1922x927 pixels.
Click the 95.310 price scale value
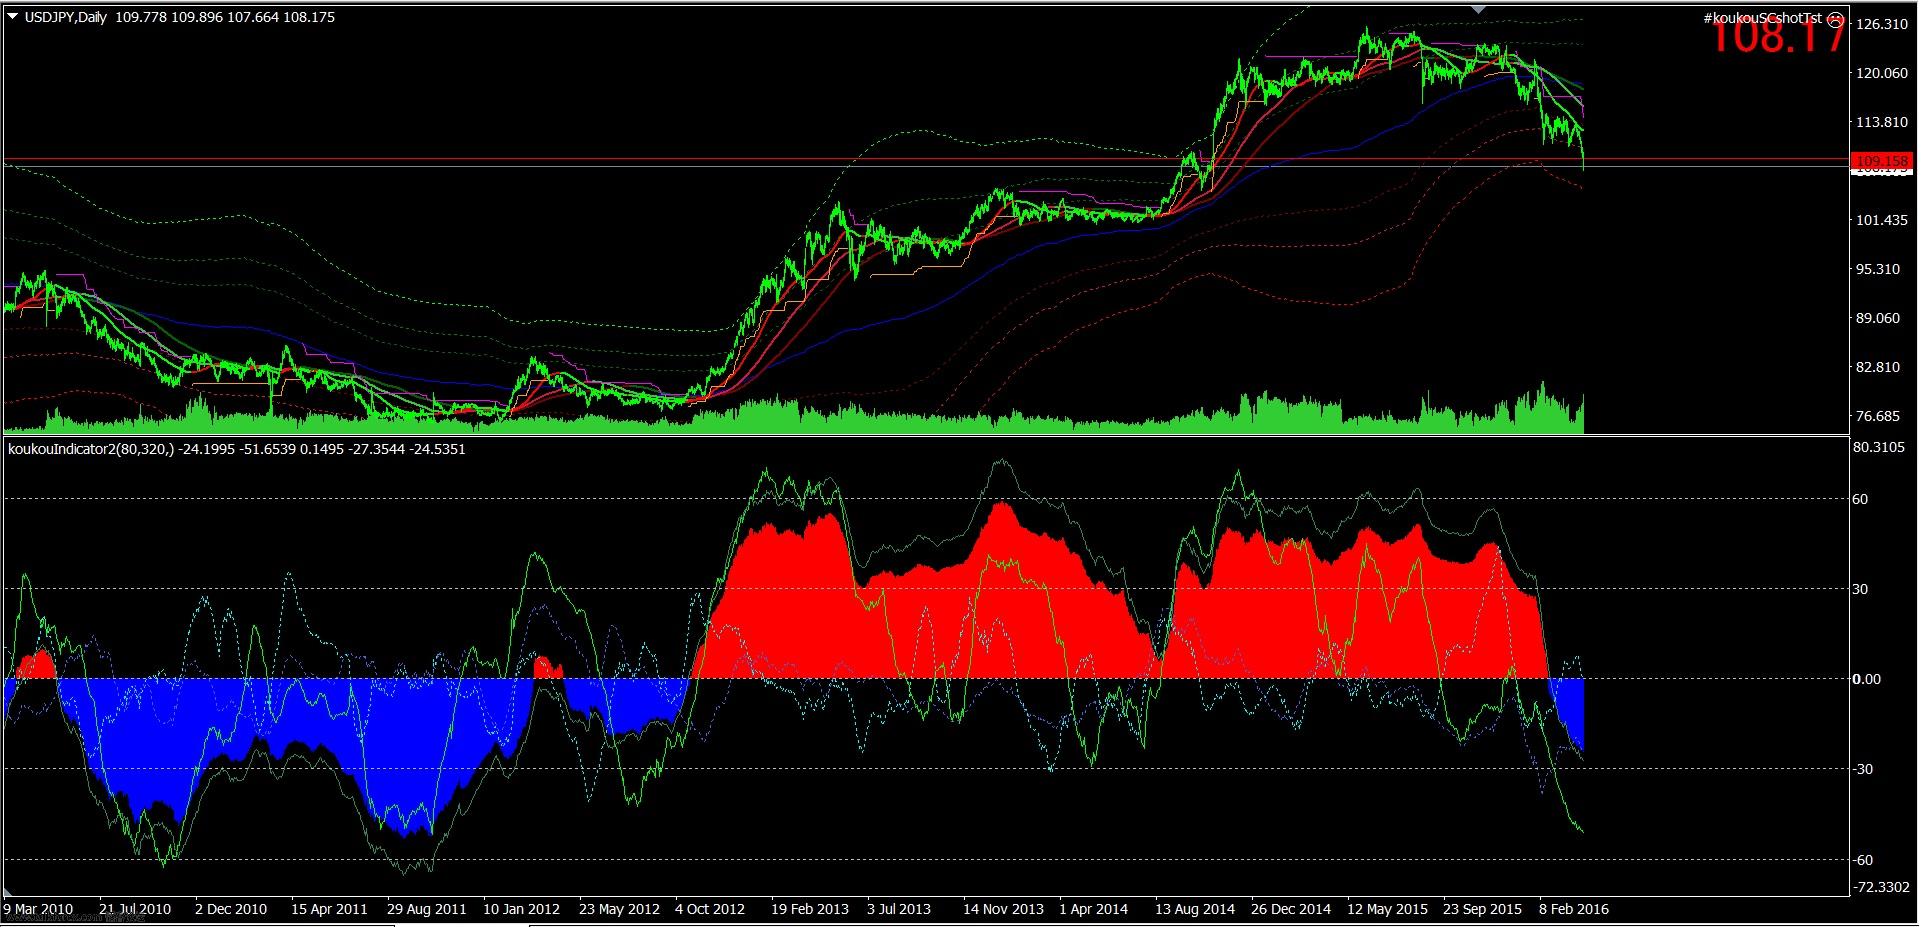(x=1879, y=269)
